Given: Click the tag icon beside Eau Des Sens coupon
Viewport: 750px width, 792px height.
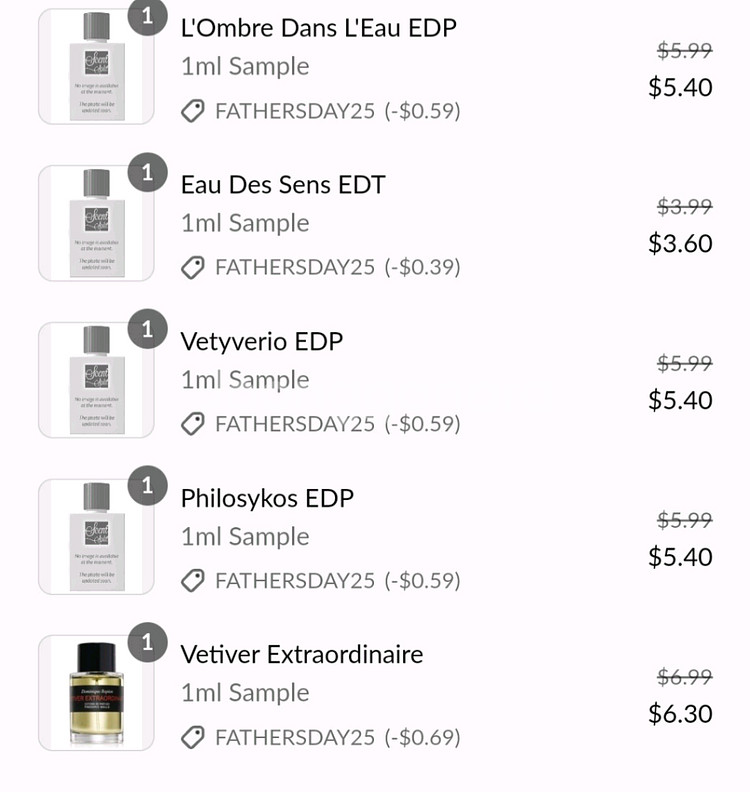Looking at the screenshot, I should pyautogui.click(x=192, y=267).
